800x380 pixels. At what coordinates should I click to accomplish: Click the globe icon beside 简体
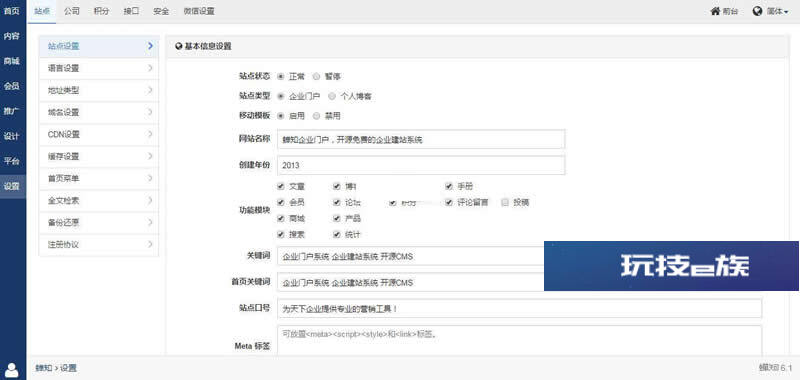click(757, 11)
